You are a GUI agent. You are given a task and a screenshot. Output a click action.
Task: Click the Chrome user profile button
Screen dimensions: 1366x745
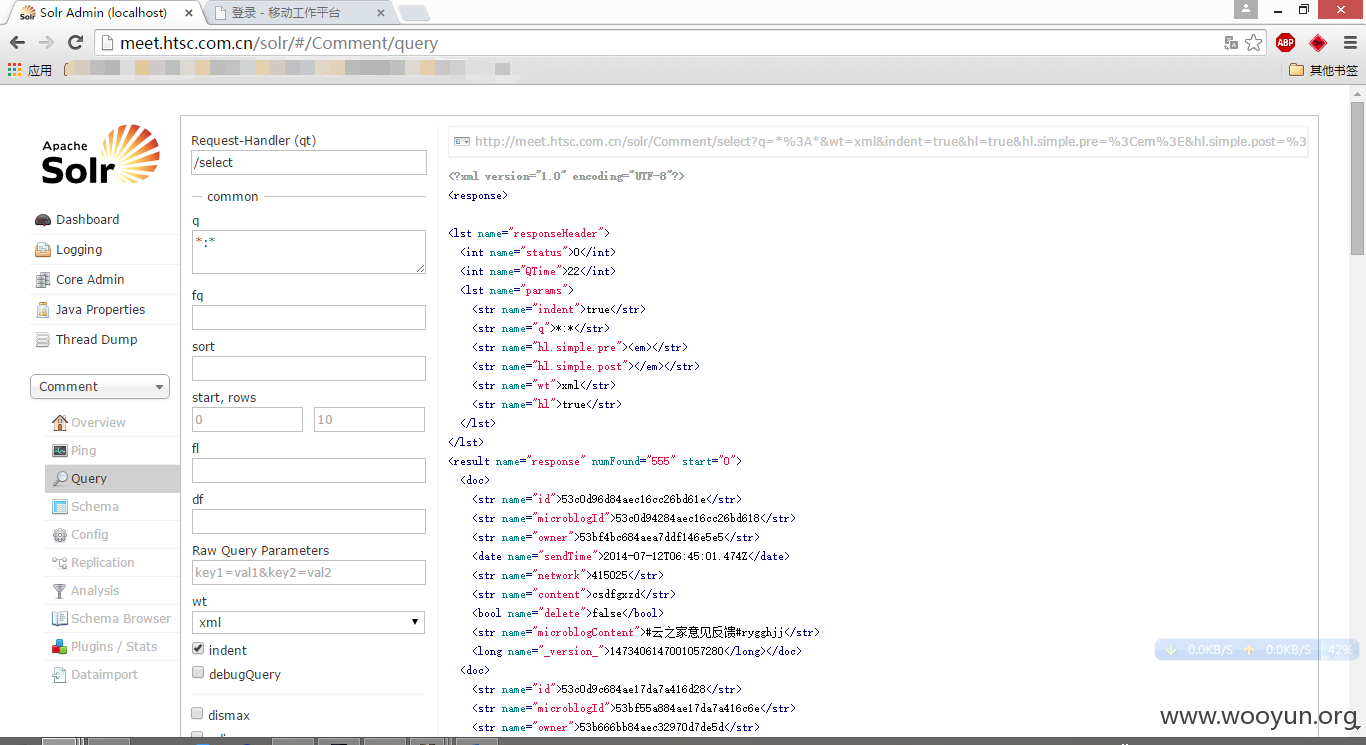click(x=1245, y=9)
